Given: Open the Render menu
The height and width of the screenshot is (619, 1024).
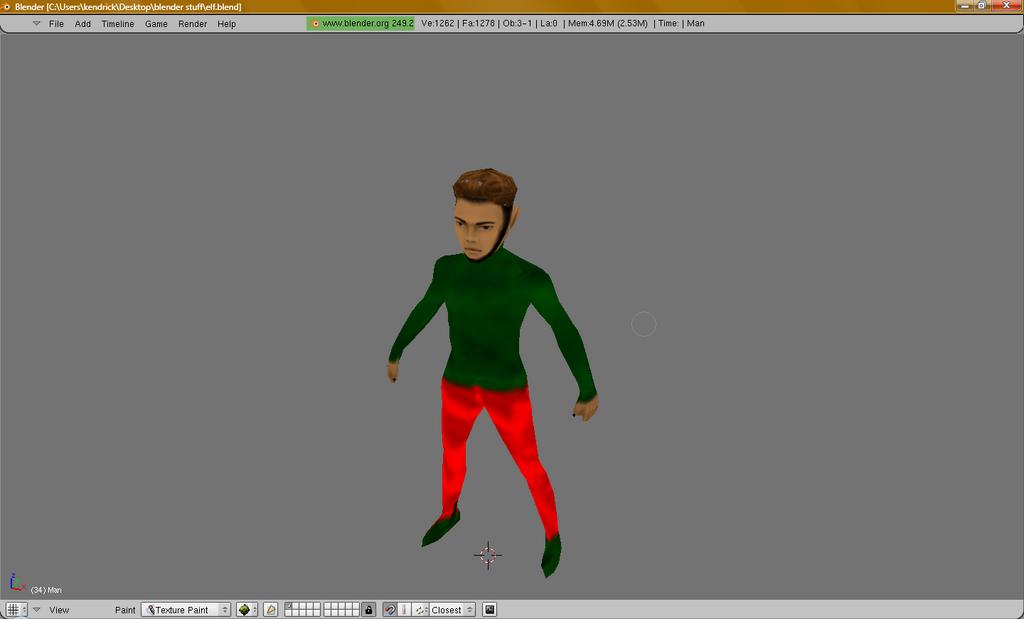Looking at the screenshot, I should tap(193, 24).
